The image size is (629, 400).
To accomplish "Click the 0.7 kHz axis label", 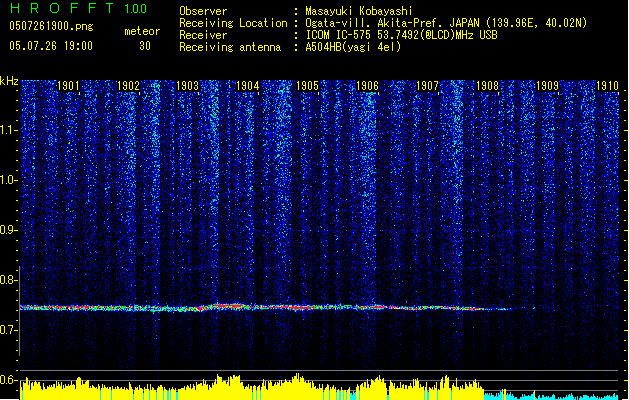I will (9, 330).
